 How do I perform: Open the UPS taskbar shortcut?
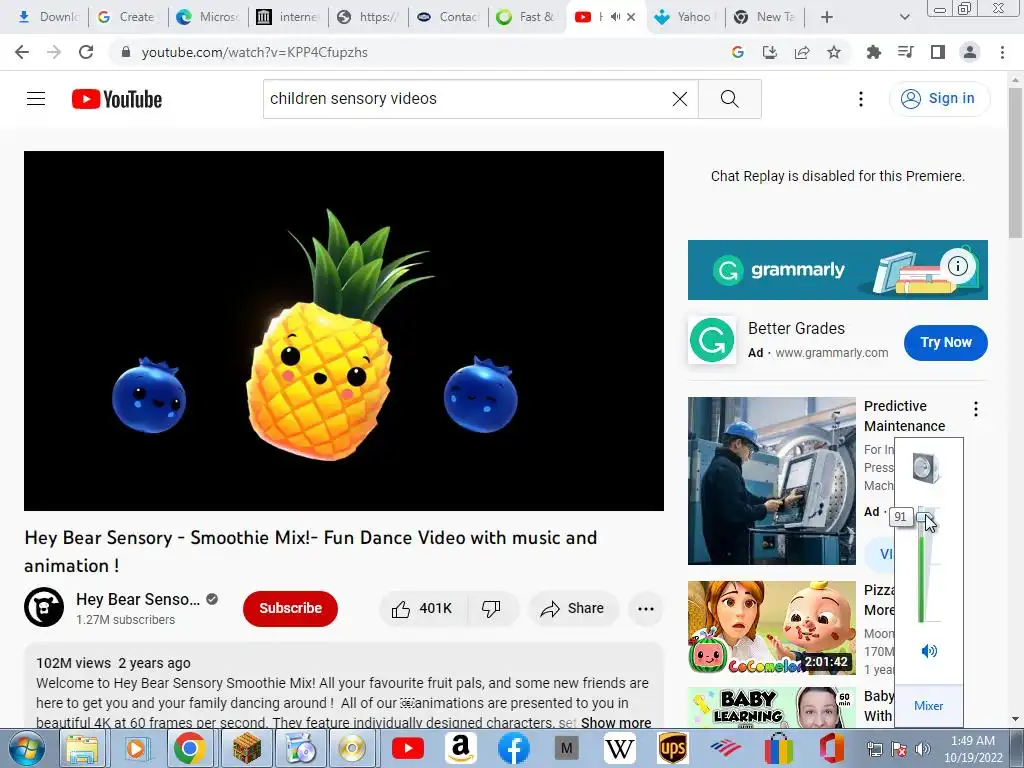[x=673, y=748]
